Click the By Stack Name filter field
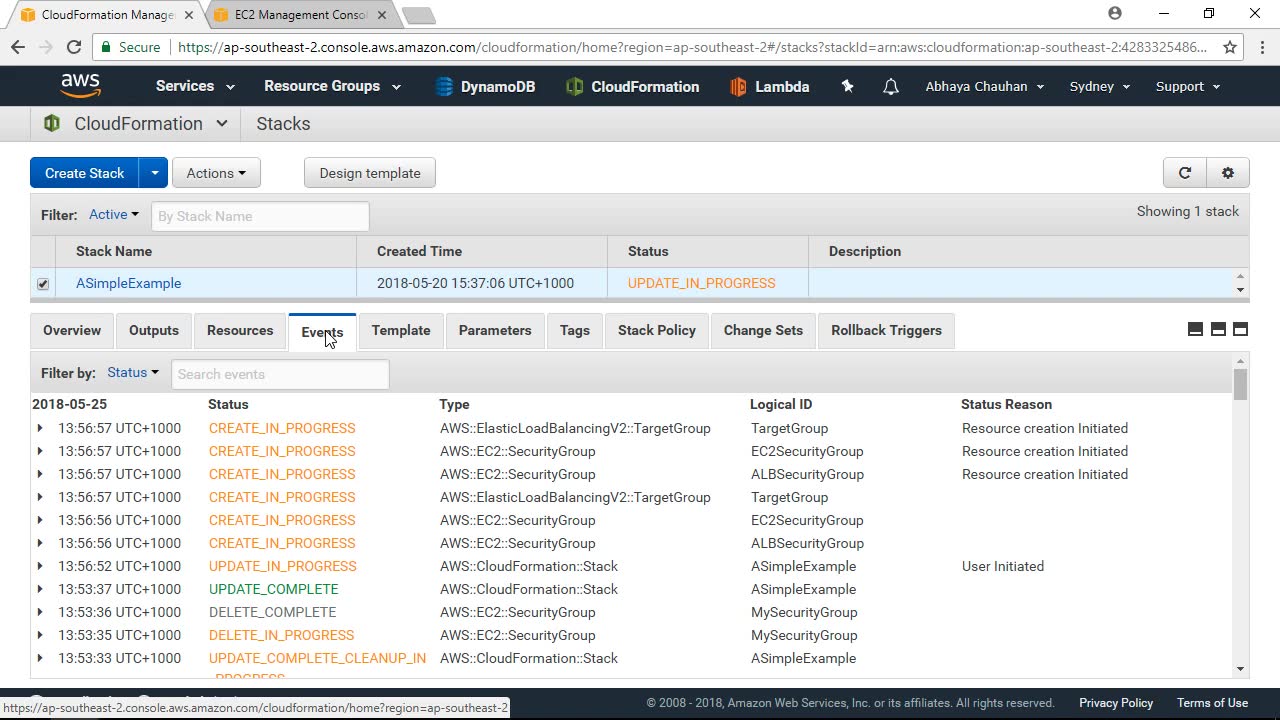 [260, 216]
